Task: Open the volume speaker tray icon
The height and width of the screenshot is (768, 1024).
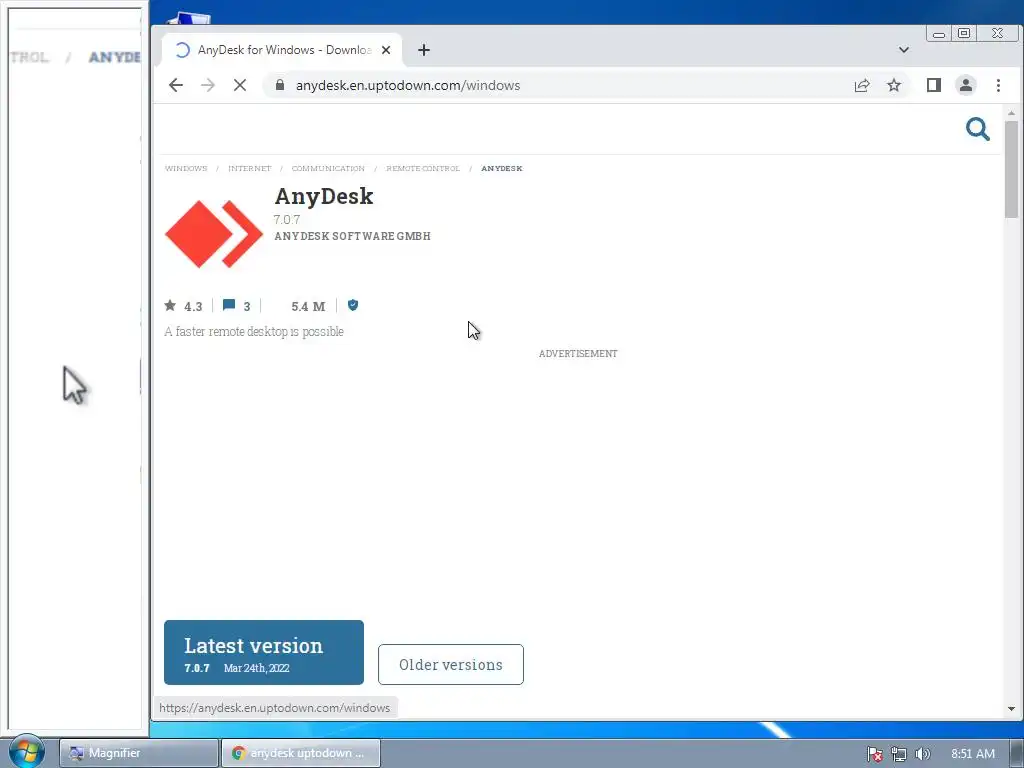Action: [x=923, y=754]
